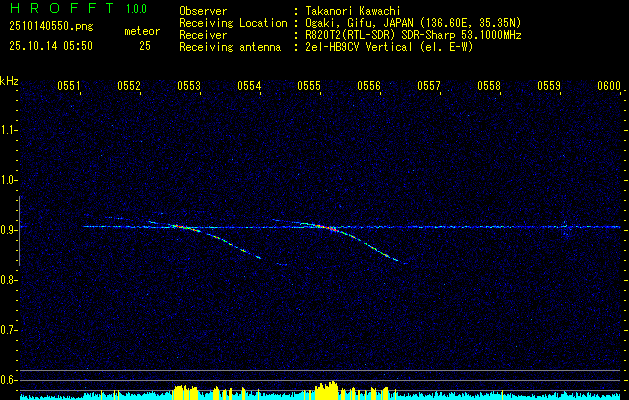Click the meteor label
Viewport: 629px width, 400px height.
142,31
